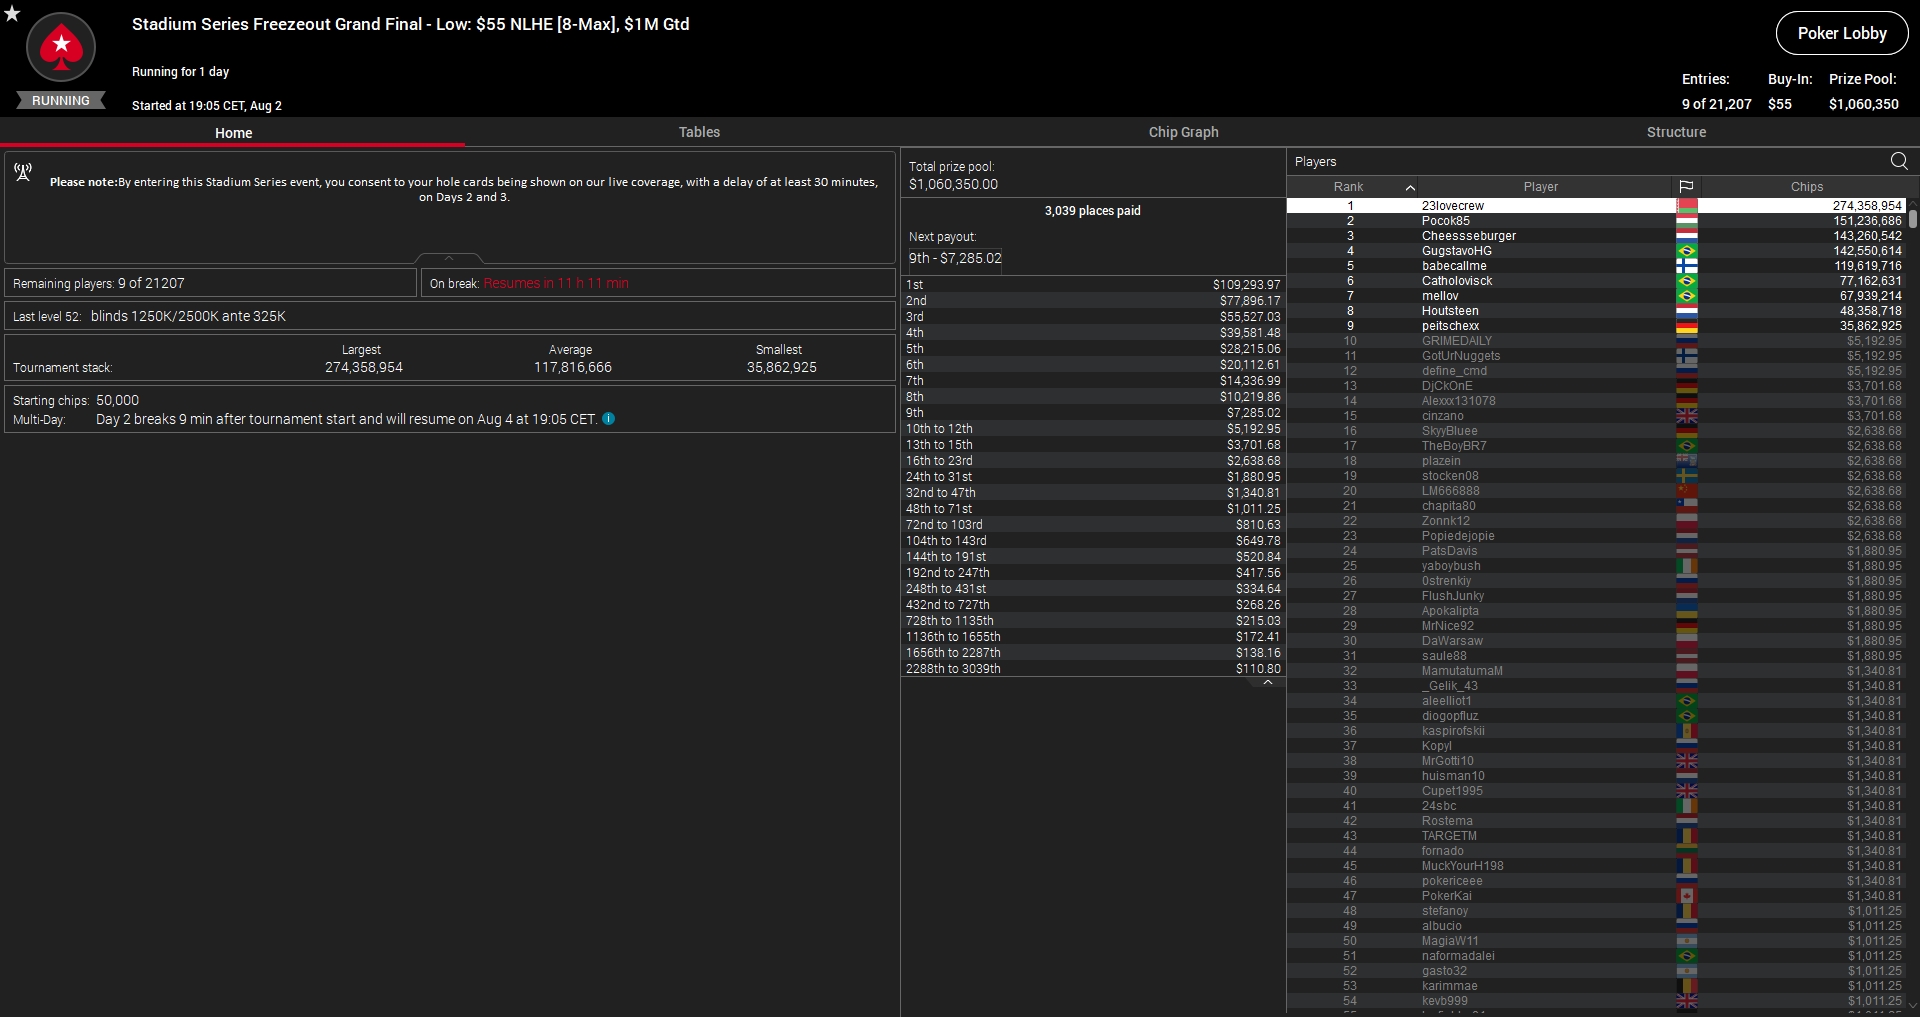Viewport: 1920px width, 1017px height.
Task: Collapse the notice panel chevron
Action: click(449, 258)
